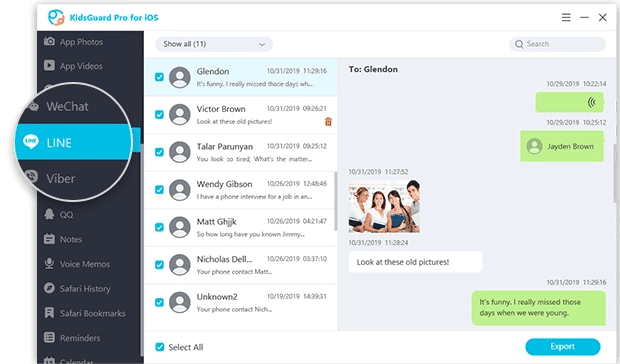This screenshot has height=364, width=620.
Task: Click Nicholas Dell's avatar icon
Action: pos(180,265)
